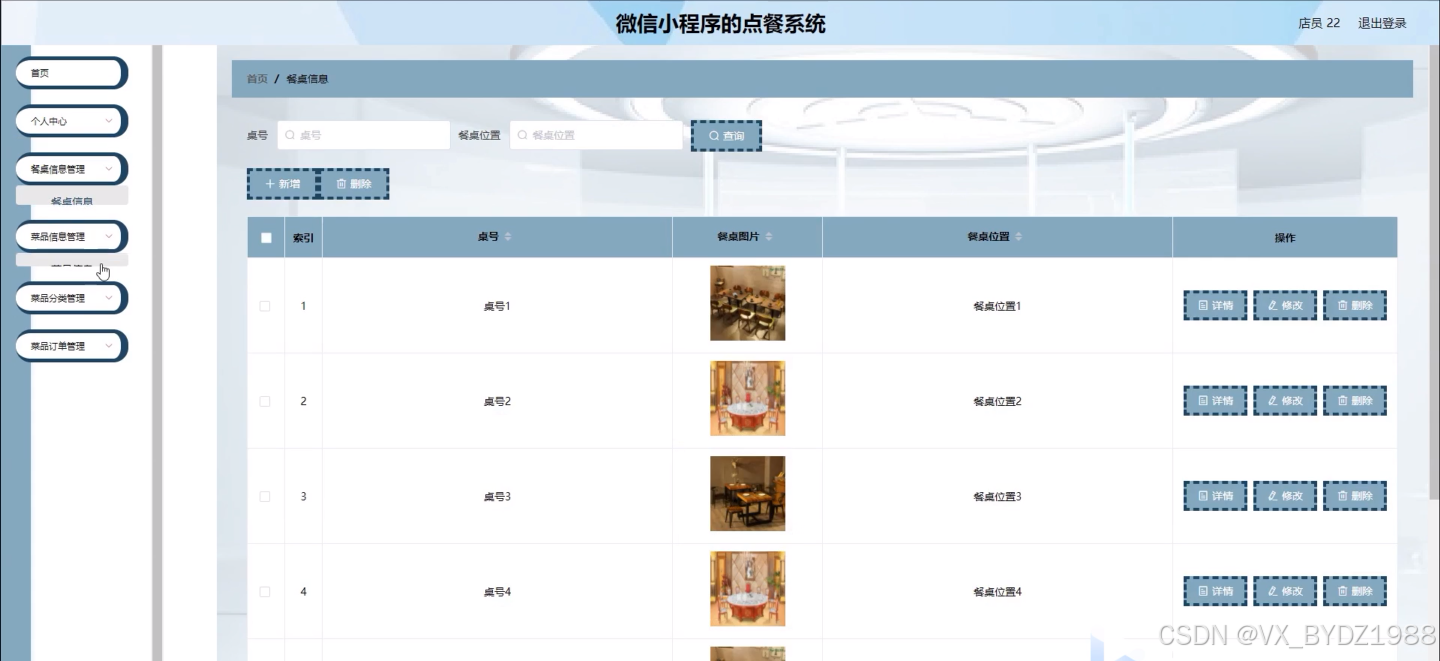Add a new table with 新增
1440x661 pixels.
tap(282, 184)
